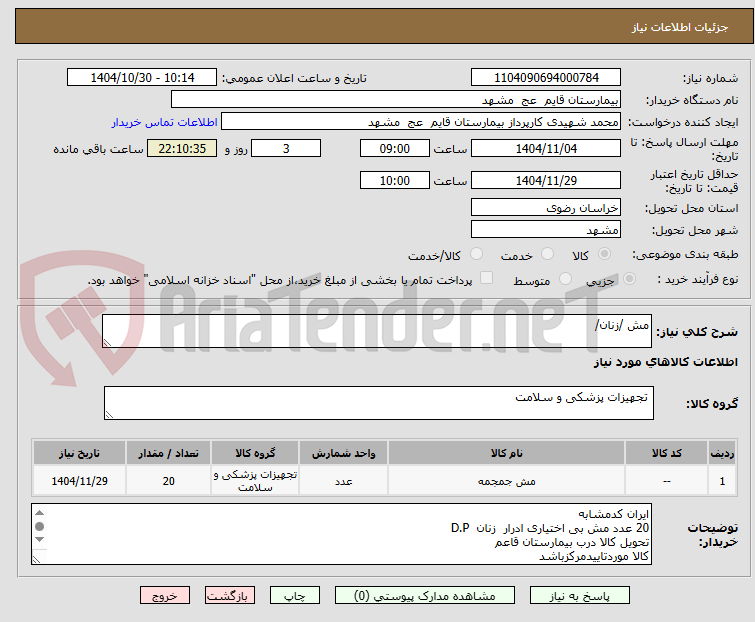
Task: Click the تاریخ نیاز column header
Action: [x=79, y=453]
